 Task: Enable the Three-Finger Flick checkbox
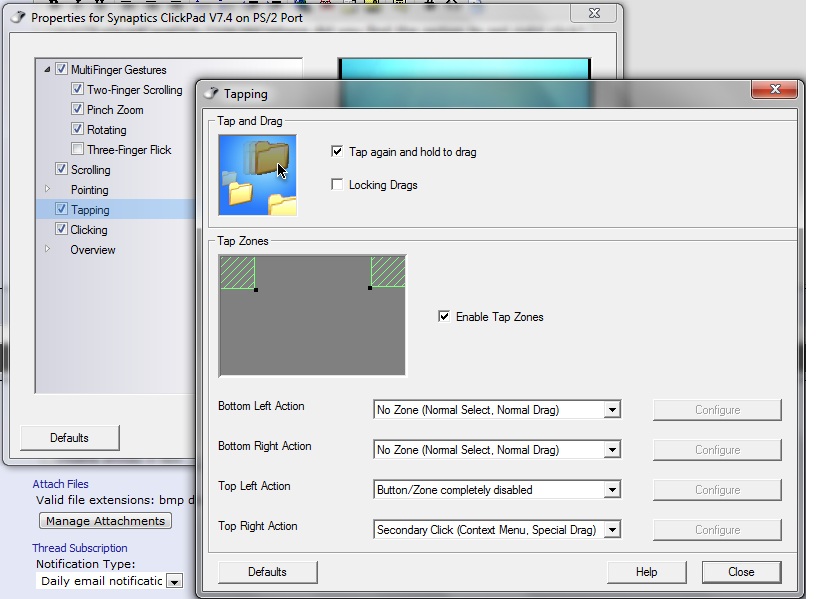pos(77,149)
